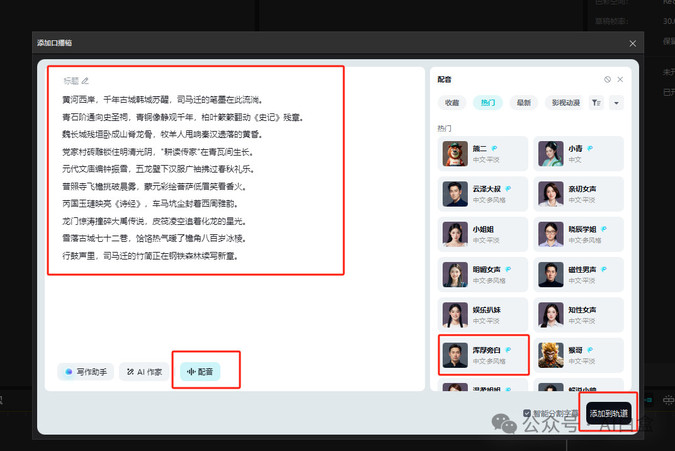Choose the 猴哥 monkey voice avatar
This screenshot has width=675, height=451.
tap(550, 354)
